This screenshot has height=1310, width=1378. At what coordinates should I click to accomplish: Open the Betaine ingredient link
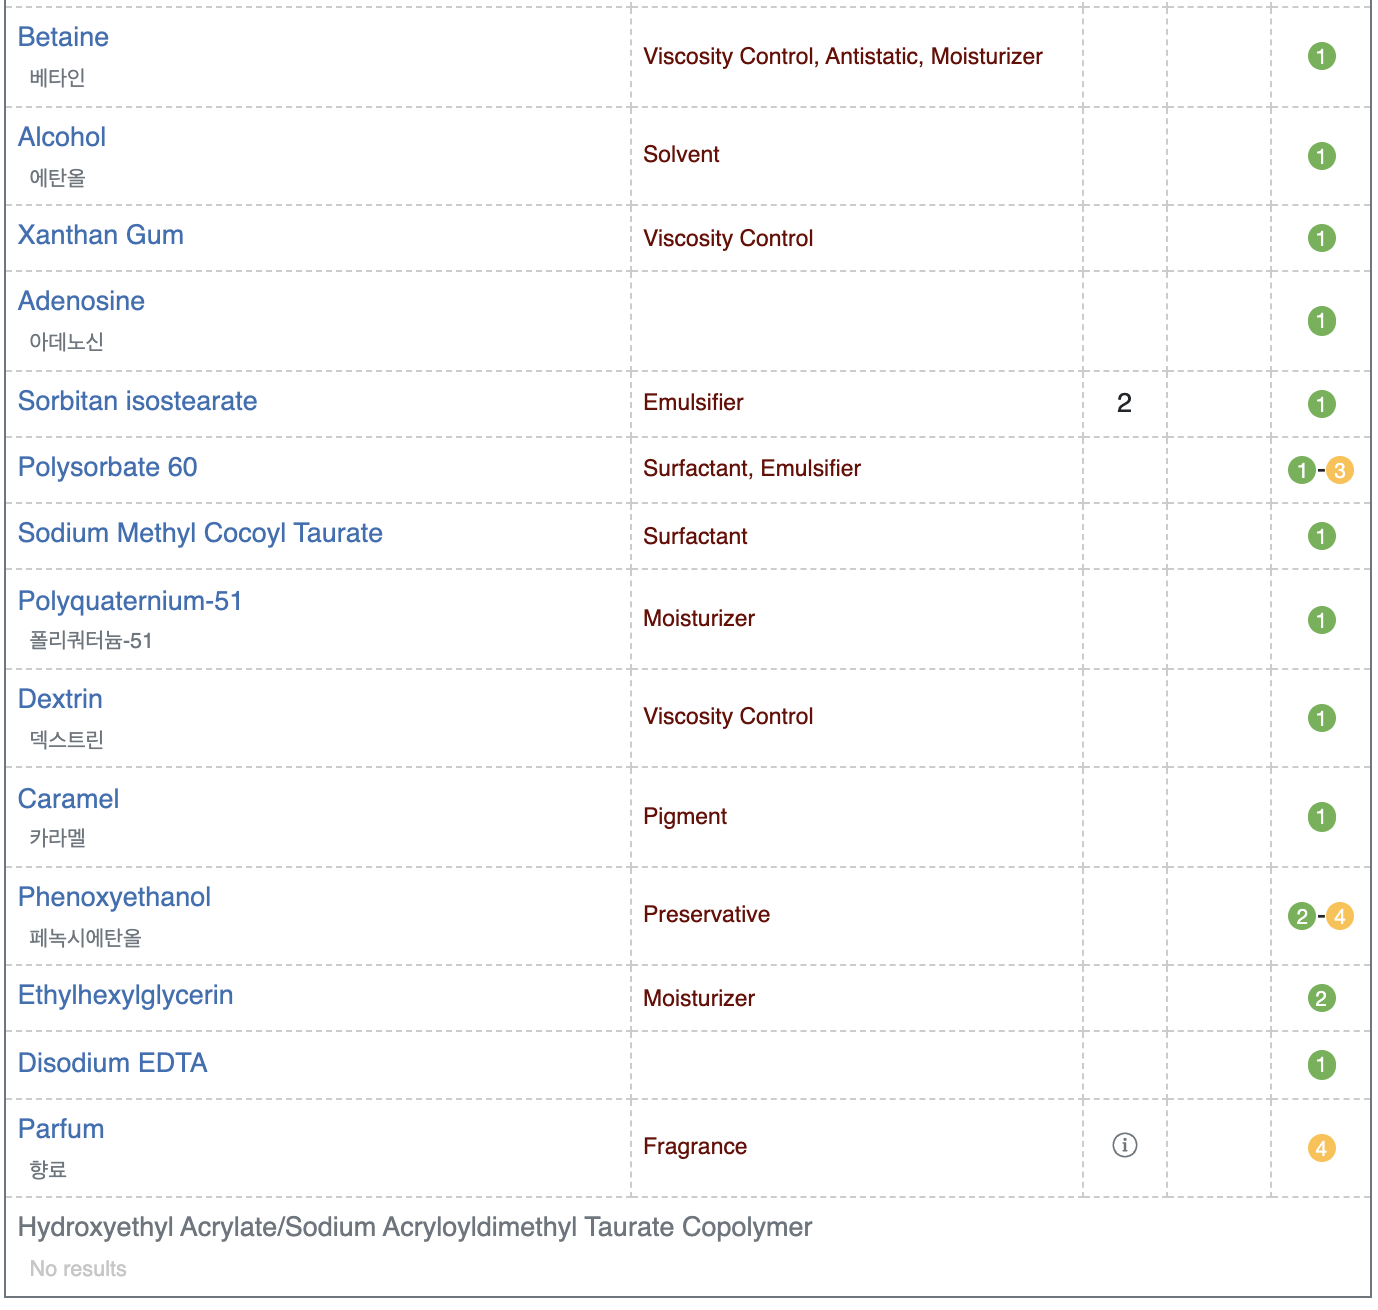pos(63,37)
